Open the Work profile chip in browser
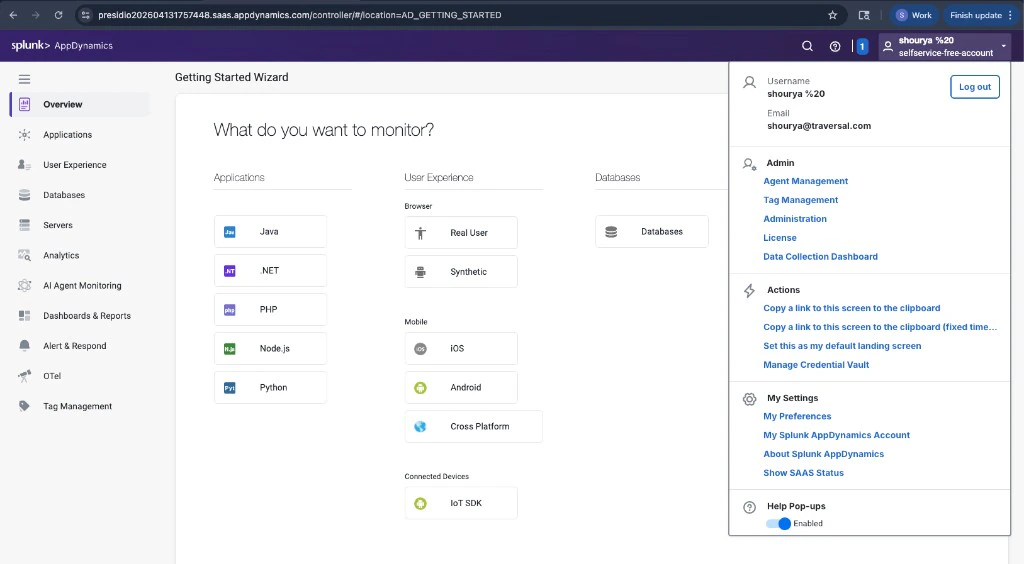The height and width of the screenshot is (564, 1024). coord(914,15)
